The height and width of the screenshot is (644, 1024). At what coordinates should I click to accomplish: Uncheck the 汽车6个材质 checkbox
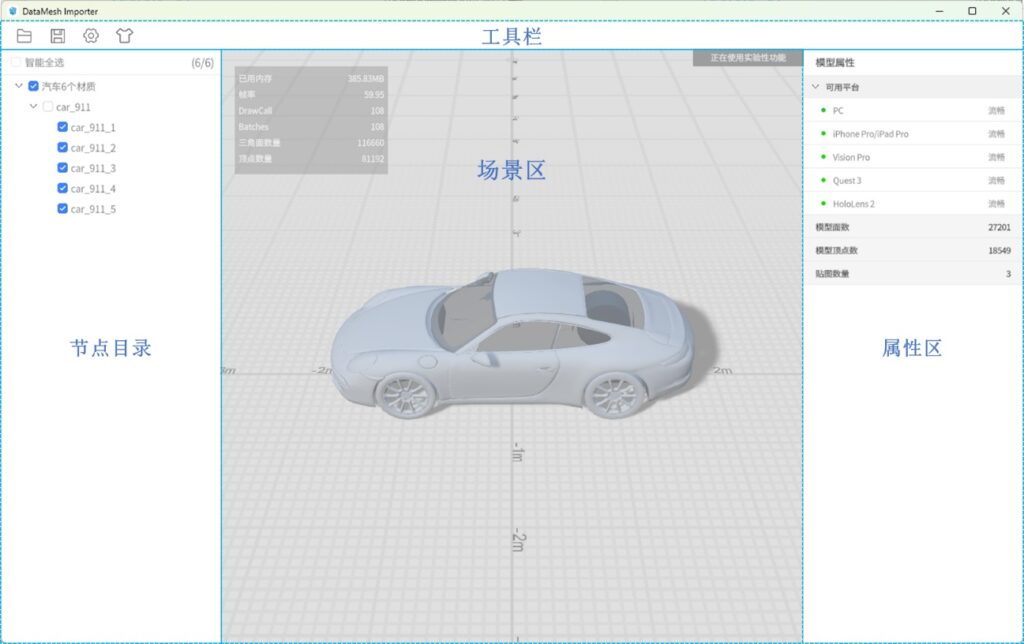click(34, 87)
